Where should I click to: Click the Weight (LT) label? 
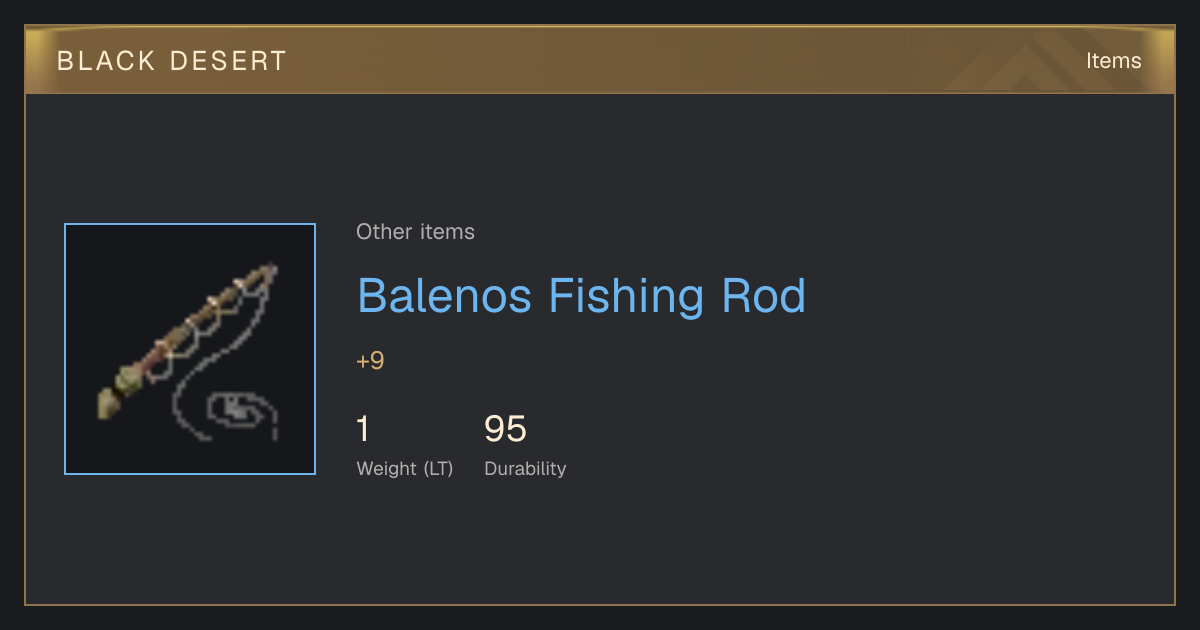404,469
